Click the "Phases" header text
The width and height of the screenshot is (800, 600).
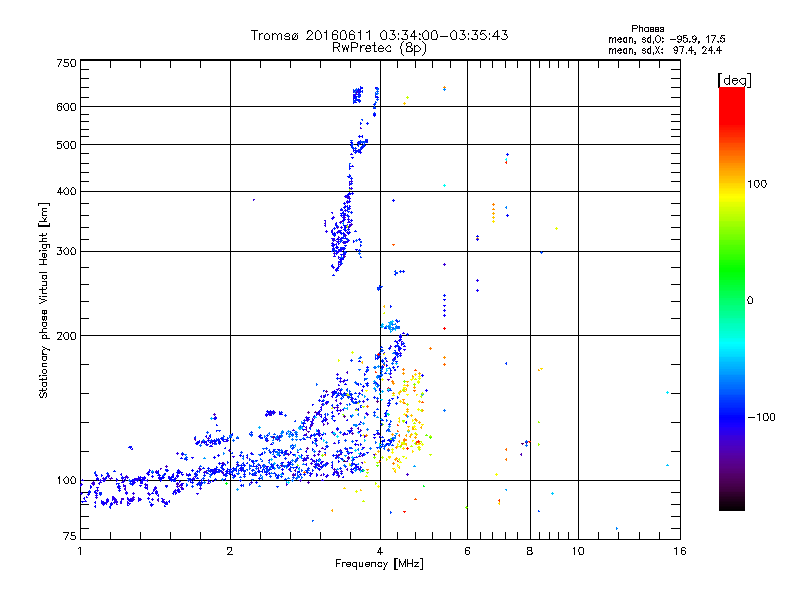click(x=647, y=29)
